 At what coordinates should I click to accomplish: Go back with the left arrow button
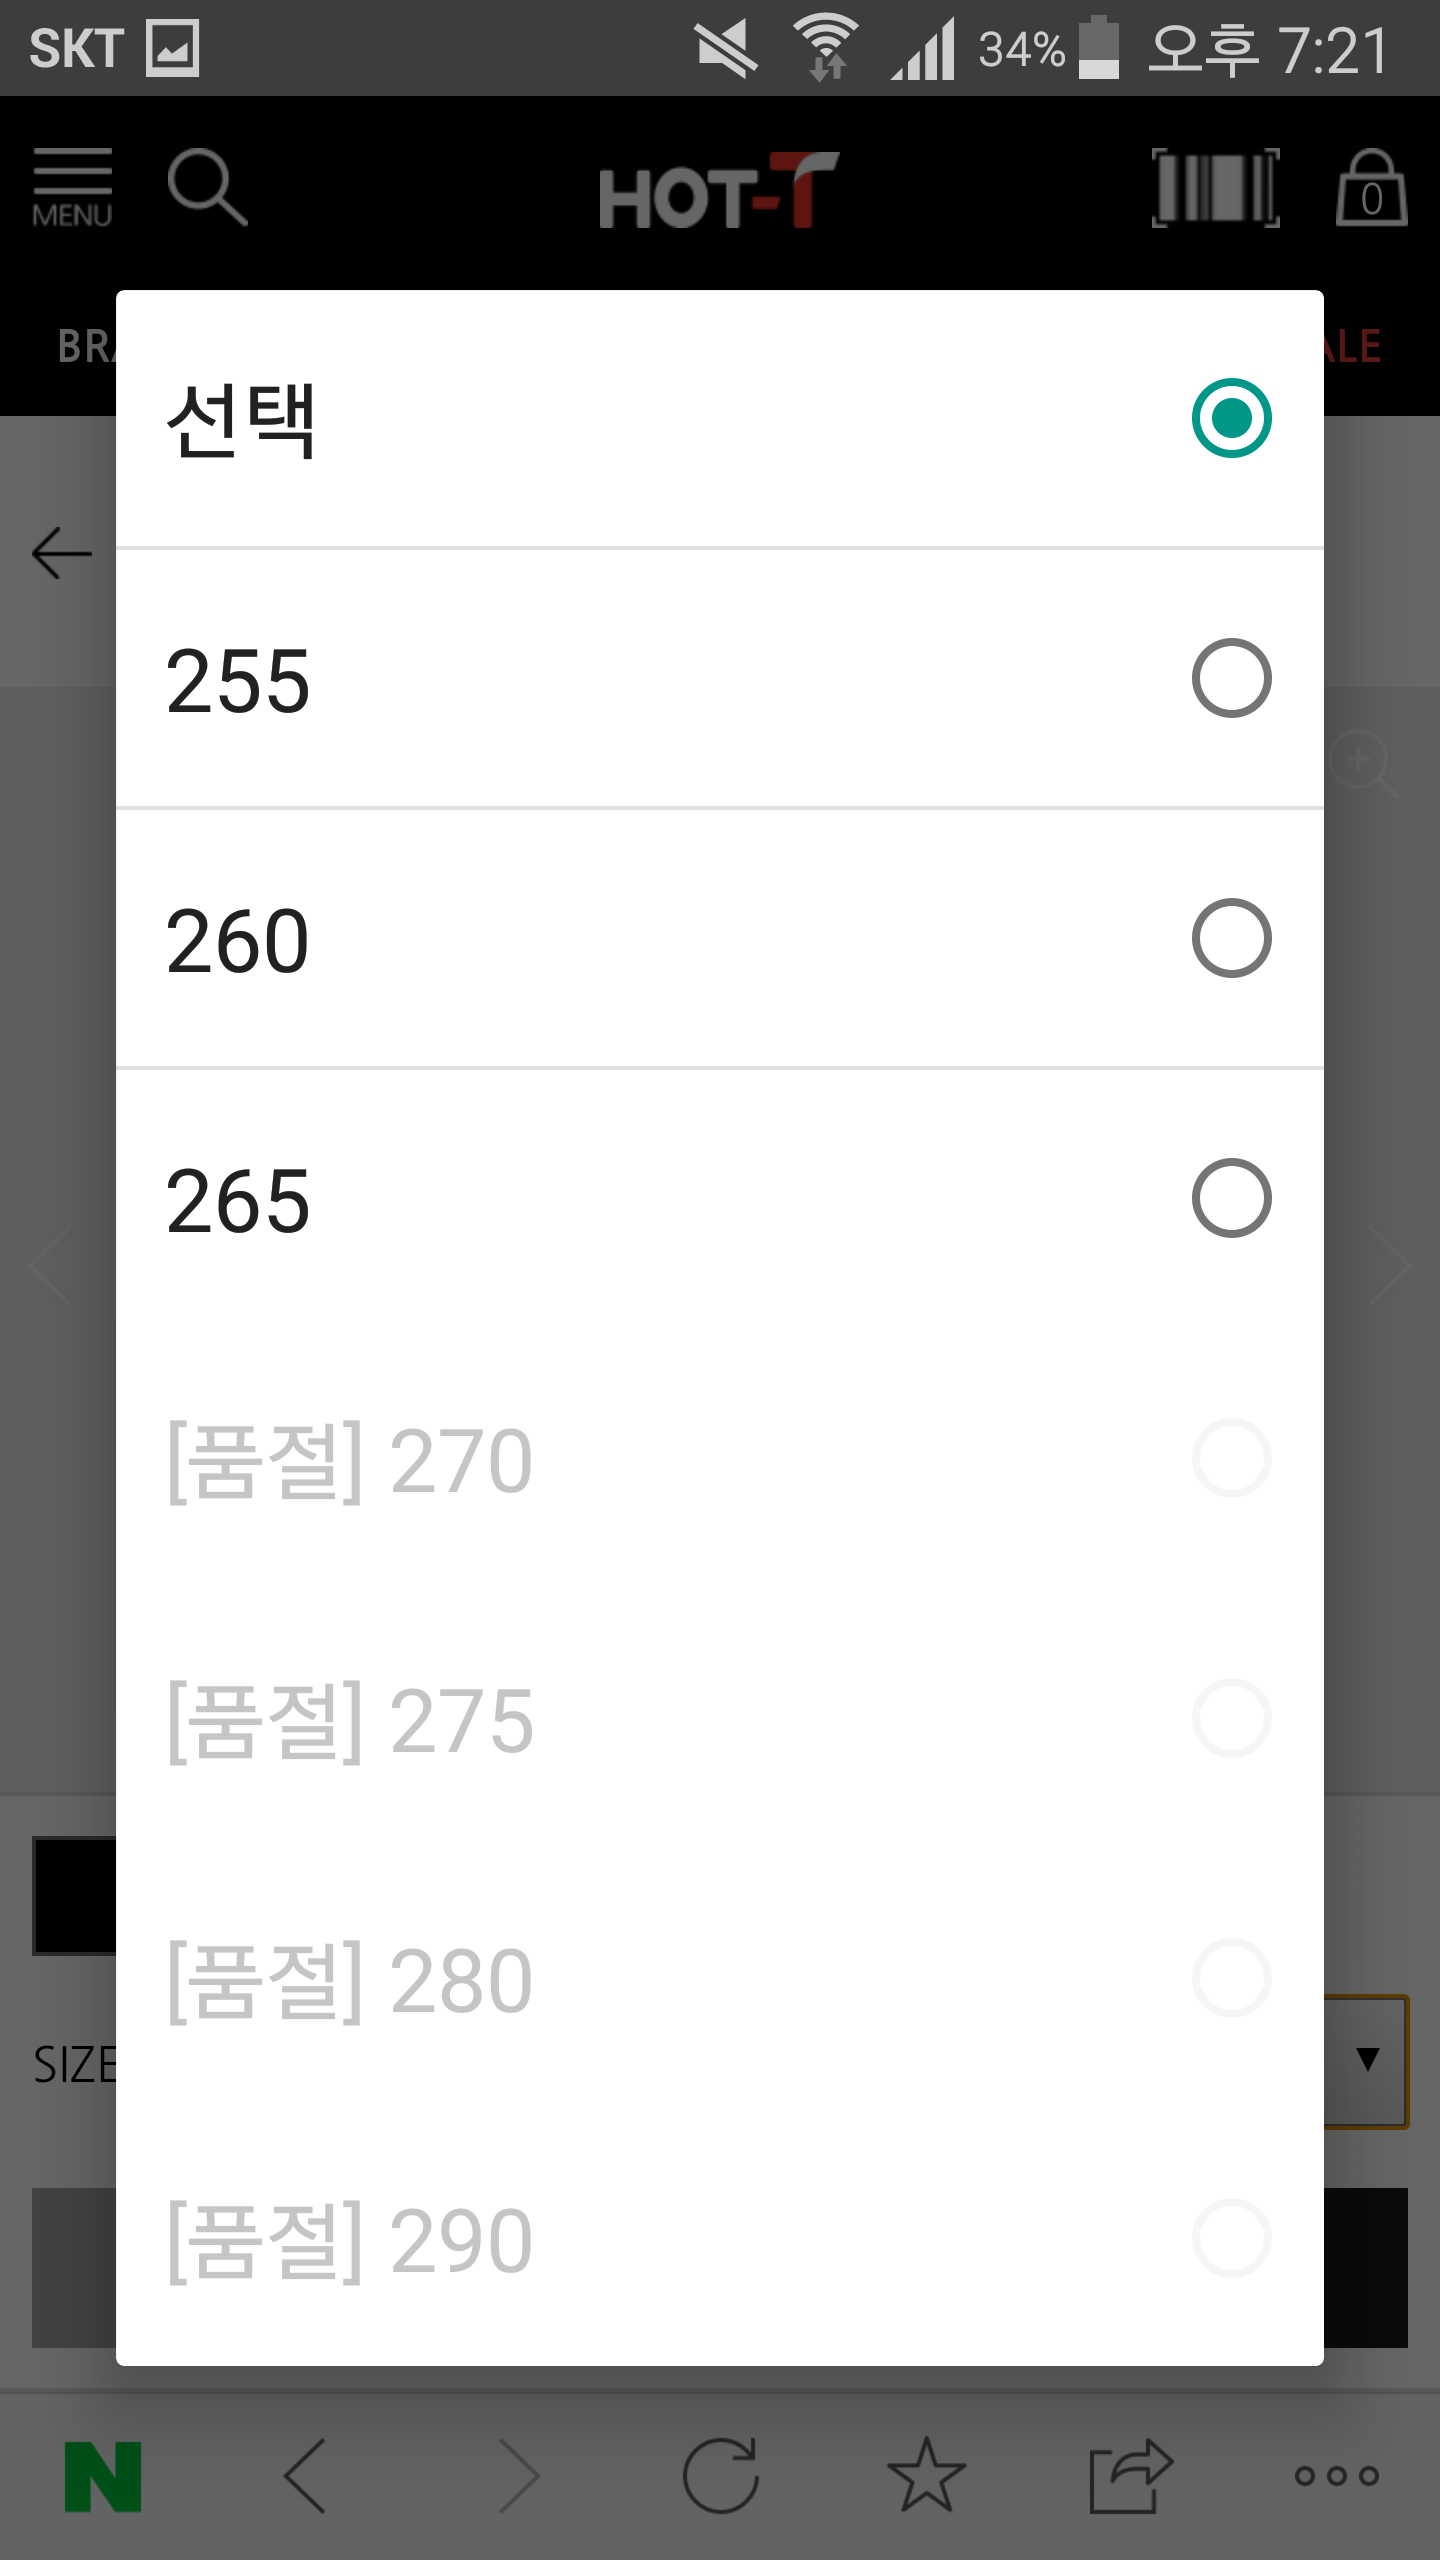point(62,553)
